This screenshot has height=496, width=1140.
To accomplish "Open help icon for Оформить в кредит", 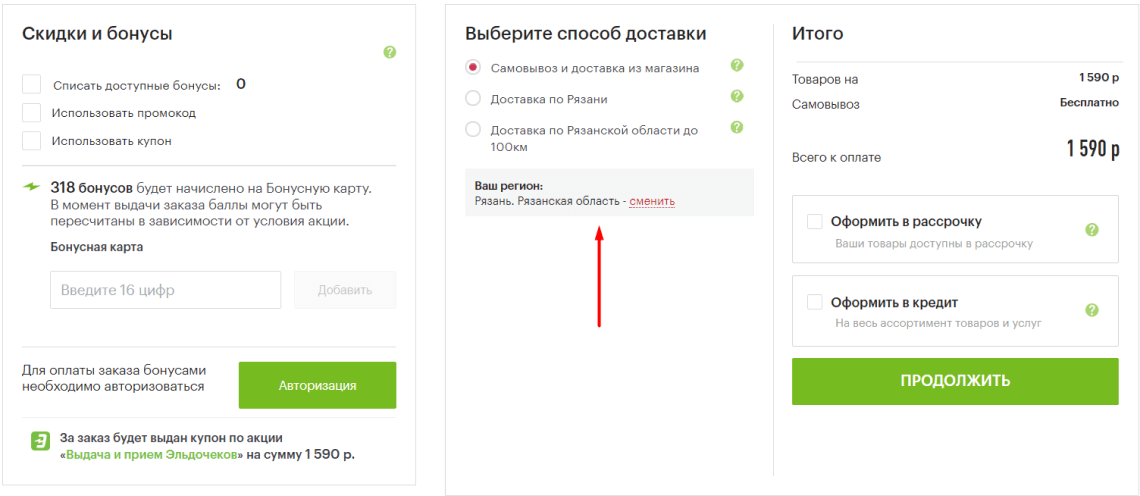I will click(x=1091, y=310).
